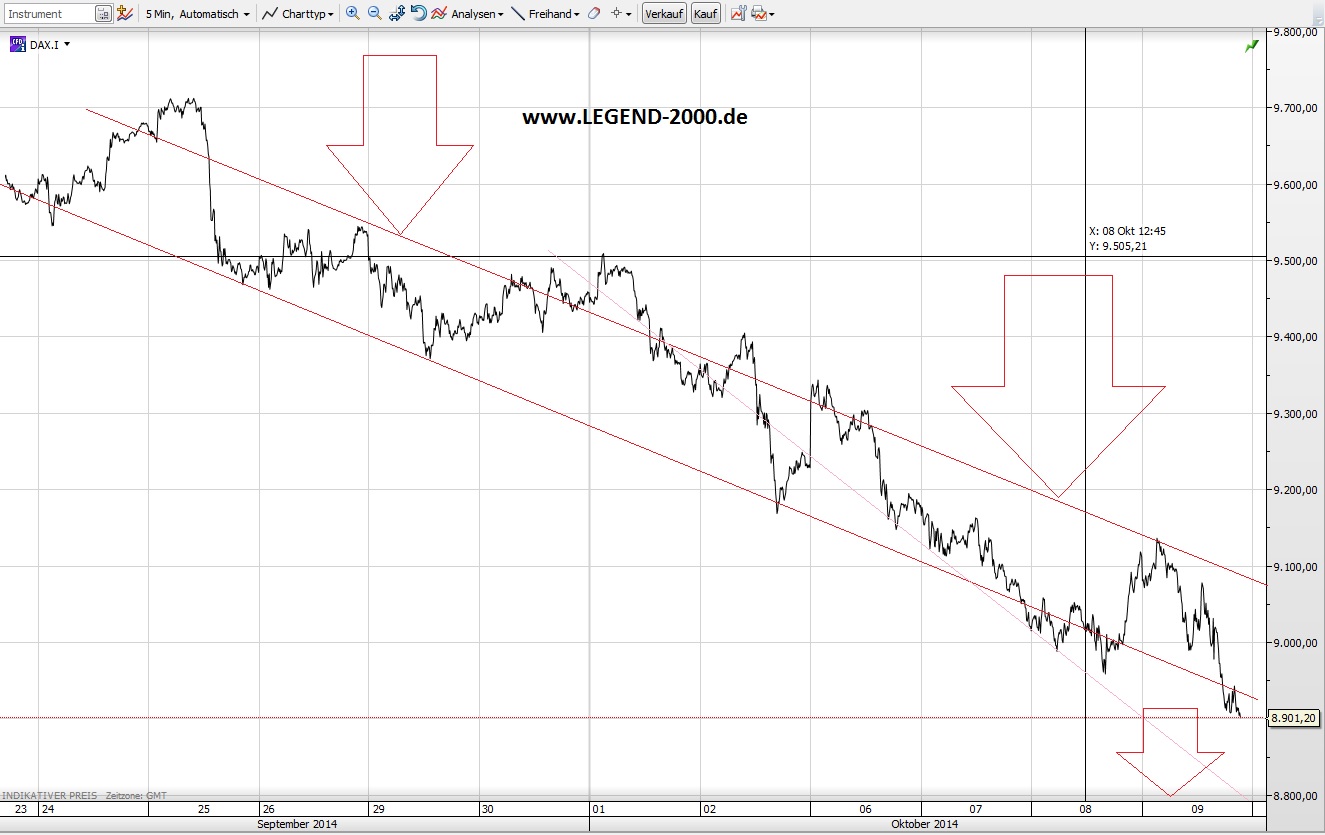
Task: Open the Analysen menu
Action: click(x=470, y=13)
